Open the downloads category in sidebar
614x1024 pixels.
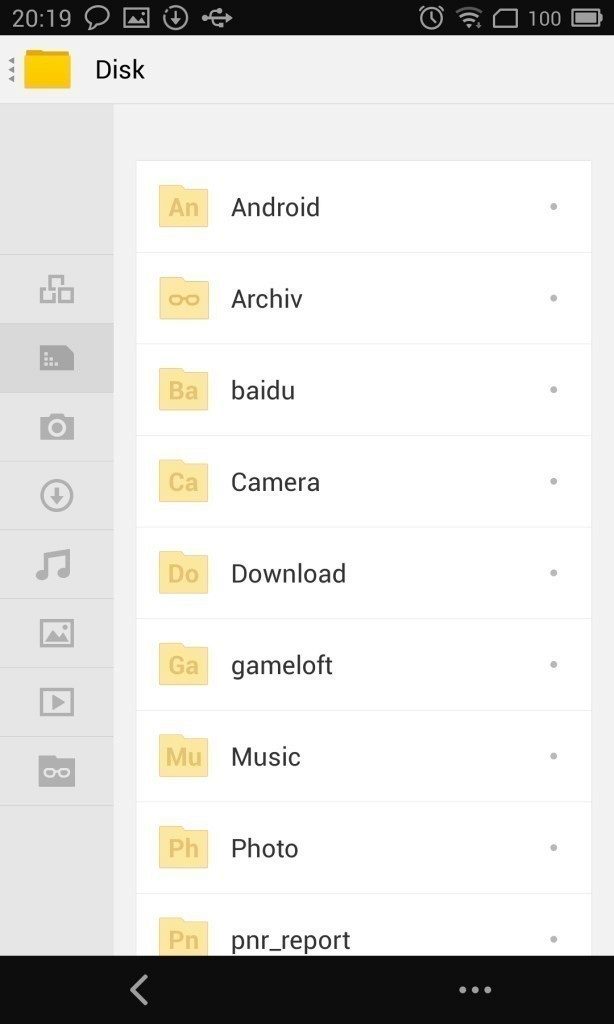[56, 496]
